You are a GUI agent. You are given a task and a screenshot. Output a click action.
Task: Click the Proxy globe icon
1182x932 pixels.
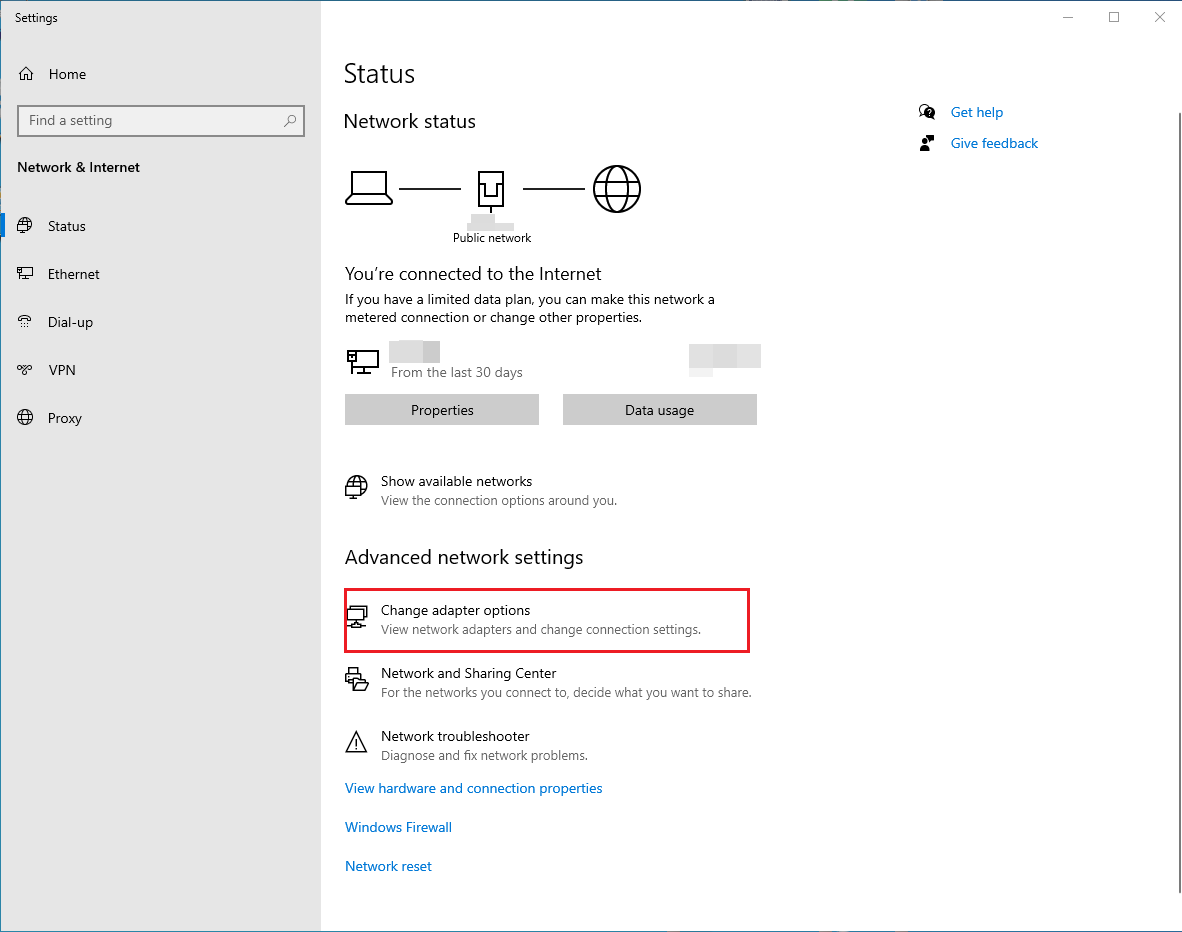coord(26,418)
